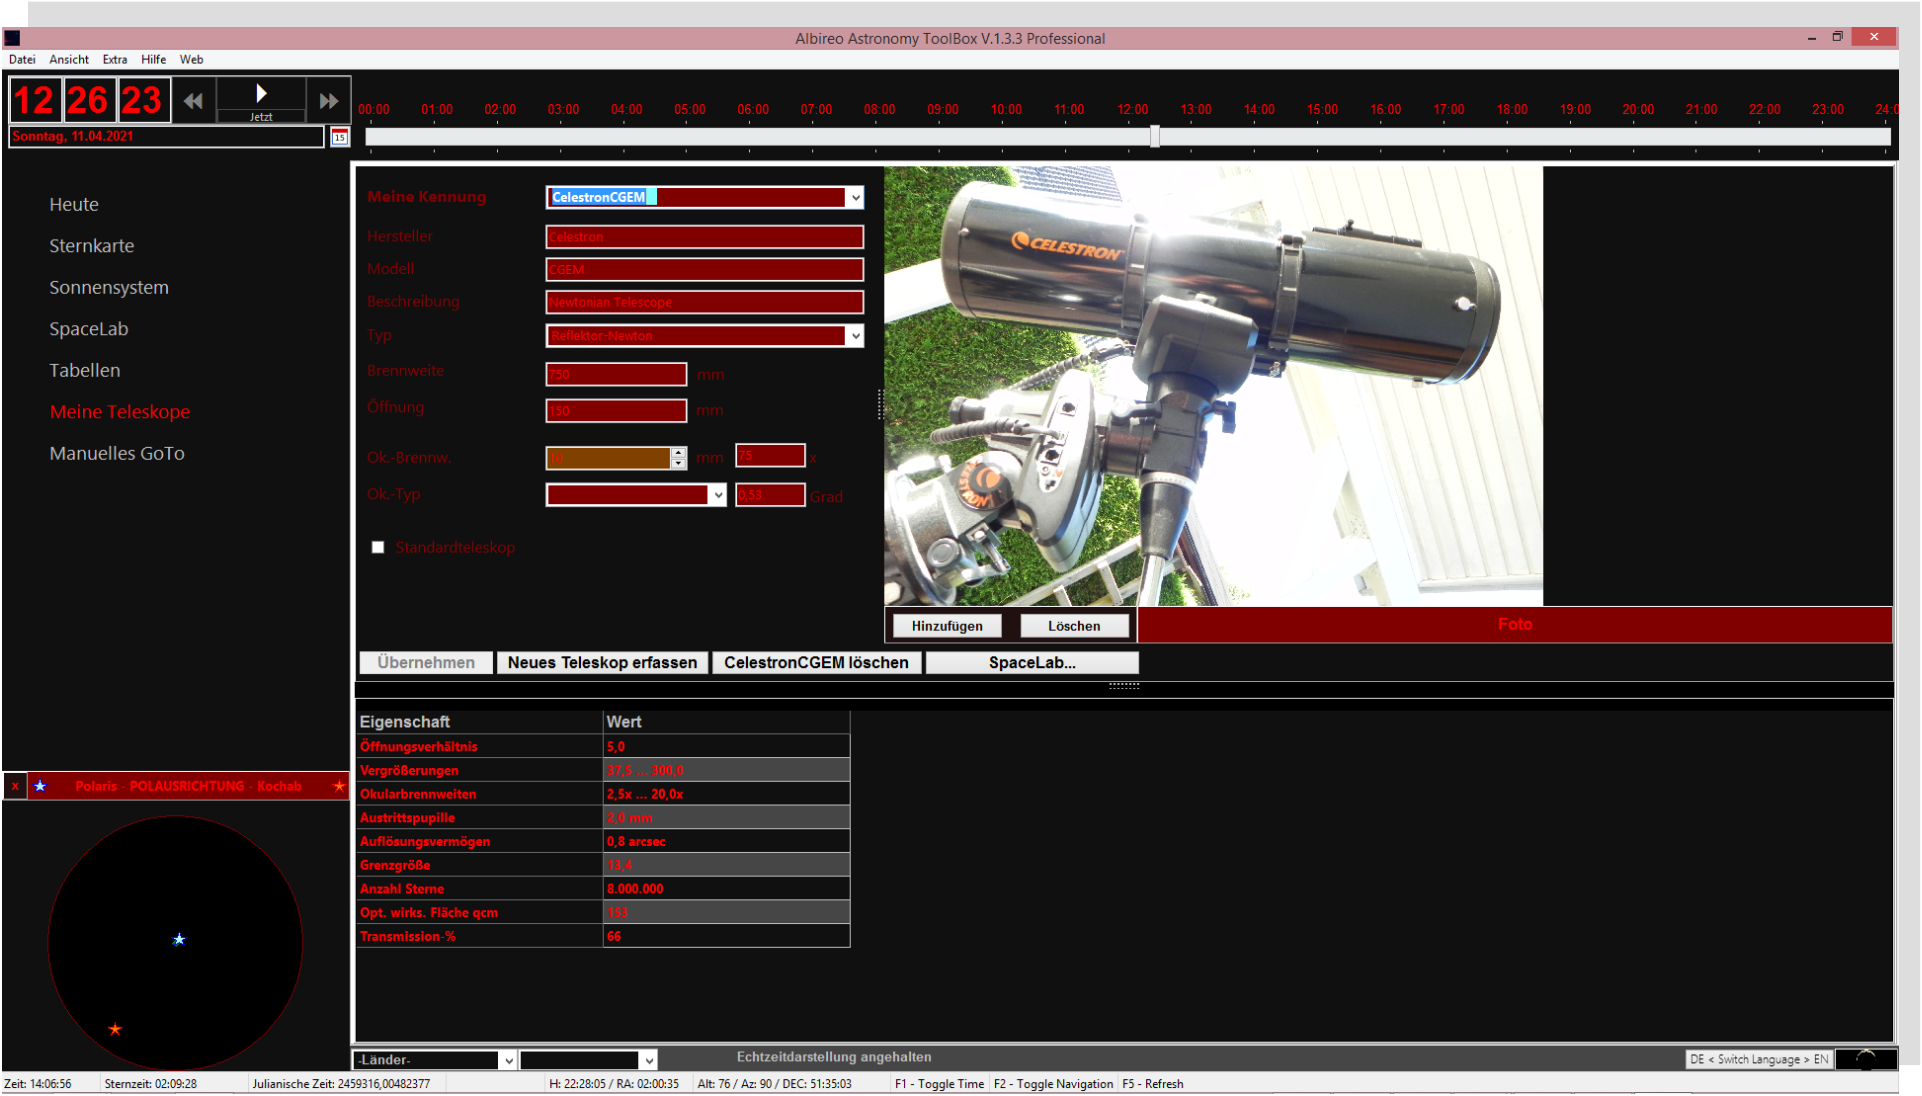Open the Datei menu
Viewport: 1922px width, 1096px height.
tap(22, 60)
